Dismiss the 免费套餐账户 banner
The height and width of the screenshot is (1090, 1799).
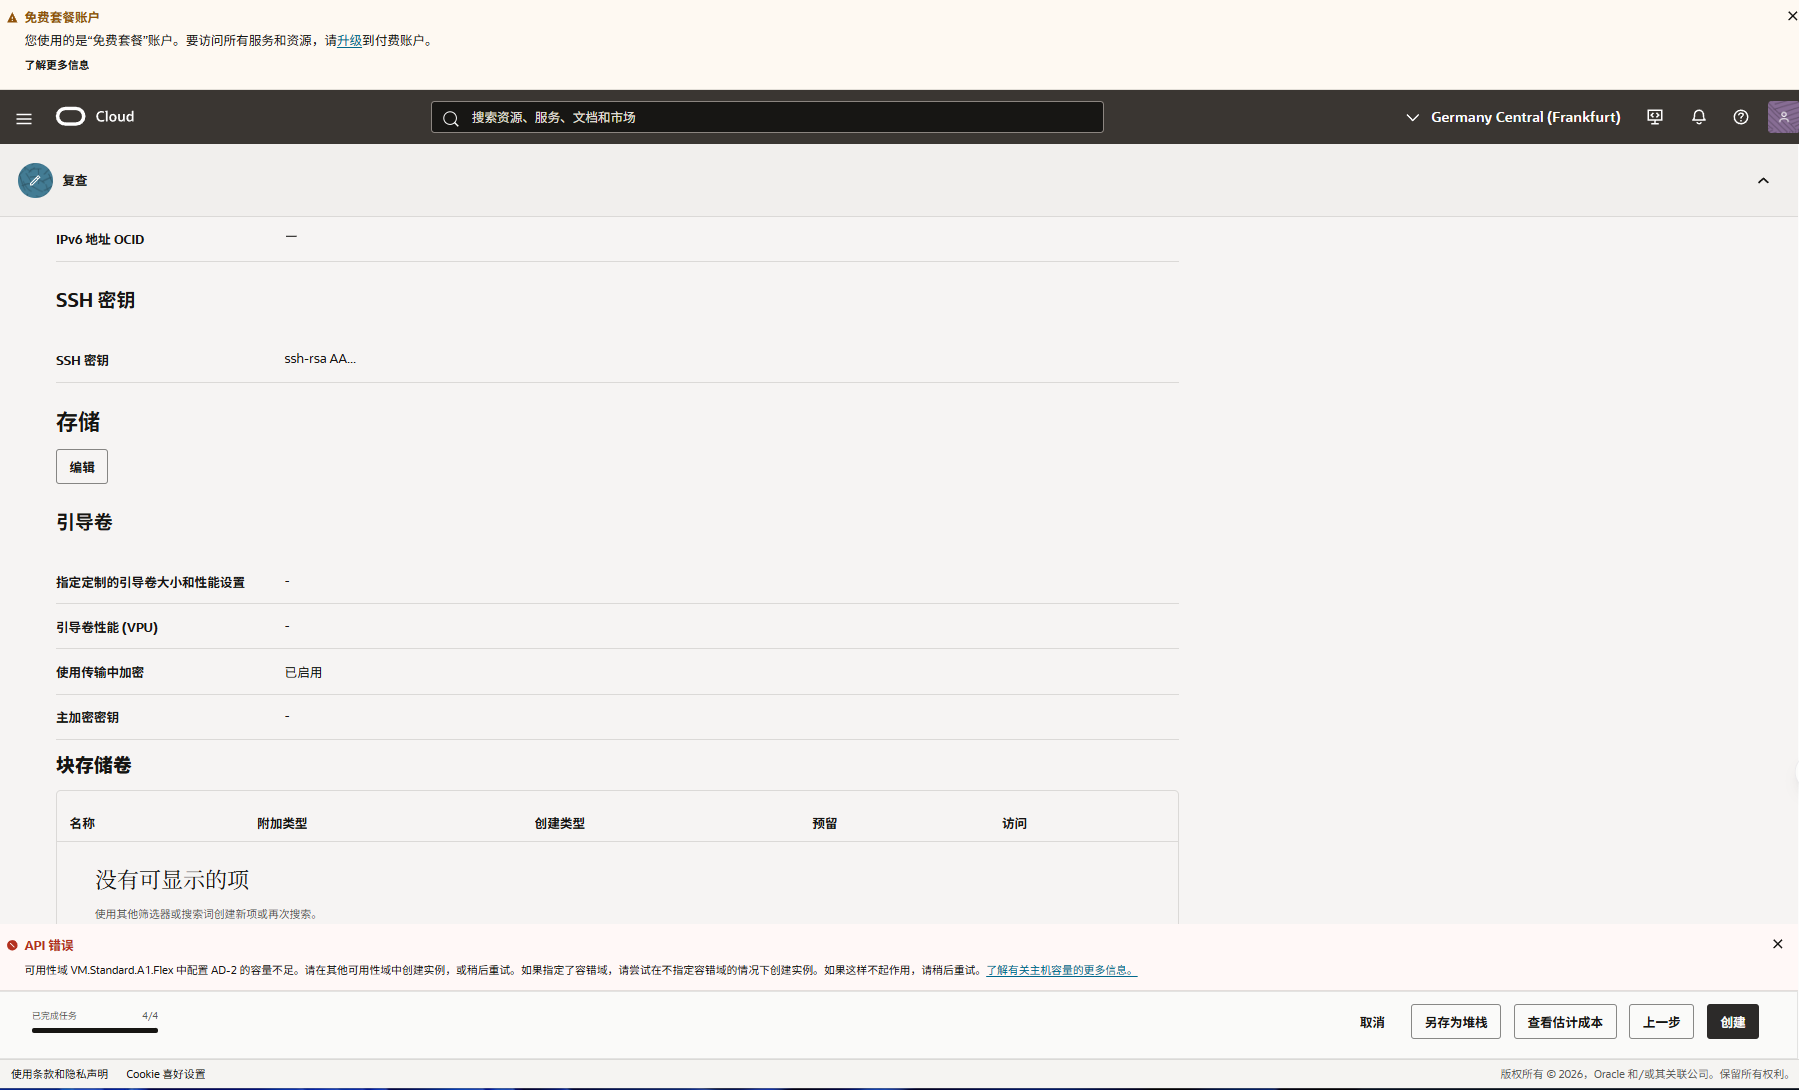(1792, 16)
